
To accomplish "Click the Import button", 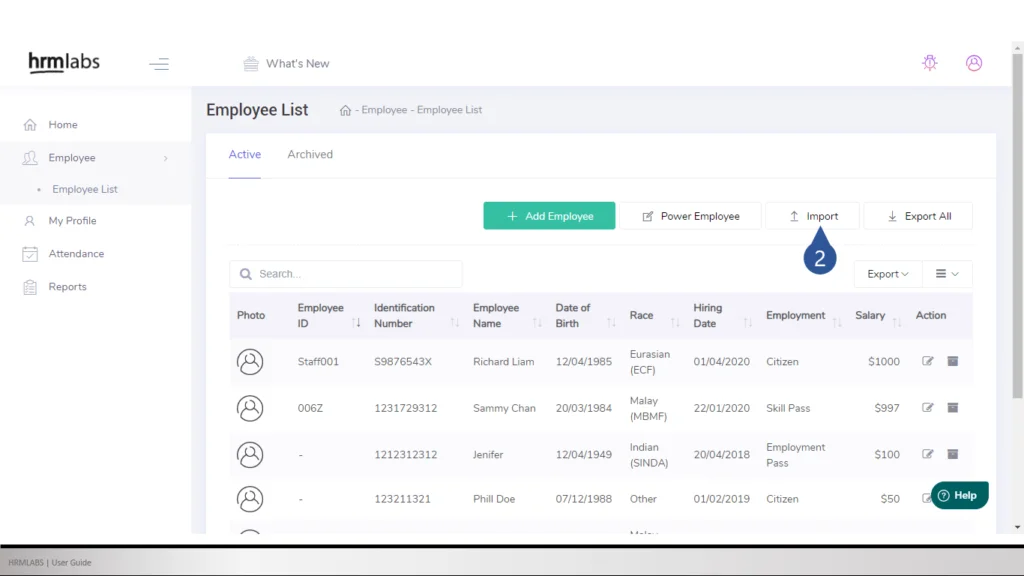I will click(812, 215).
